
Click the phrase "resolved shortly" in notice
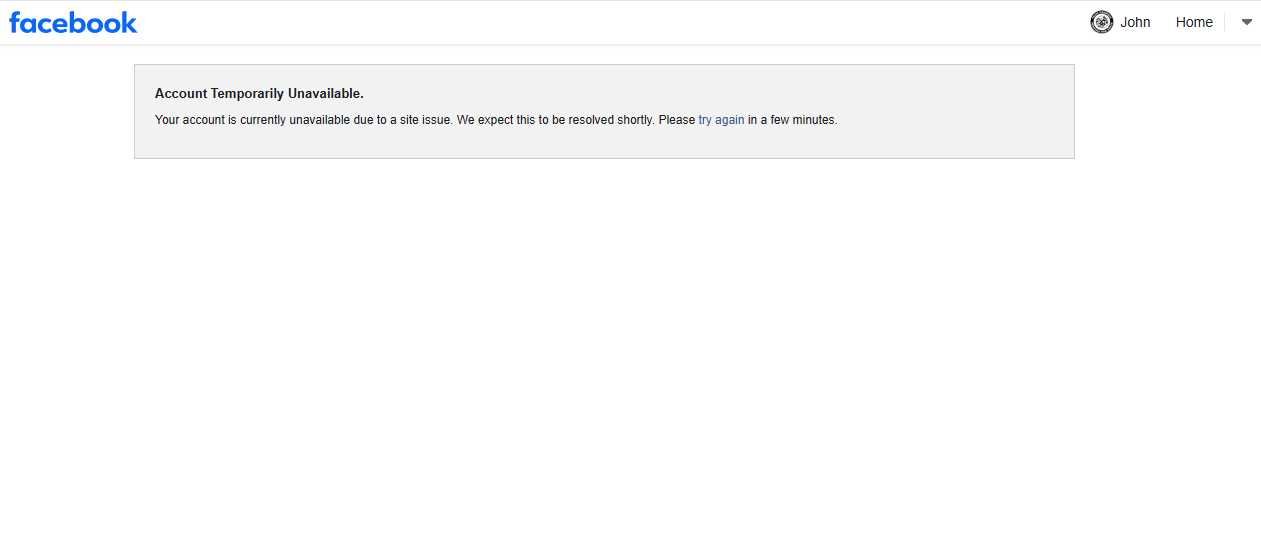(610, 120)
